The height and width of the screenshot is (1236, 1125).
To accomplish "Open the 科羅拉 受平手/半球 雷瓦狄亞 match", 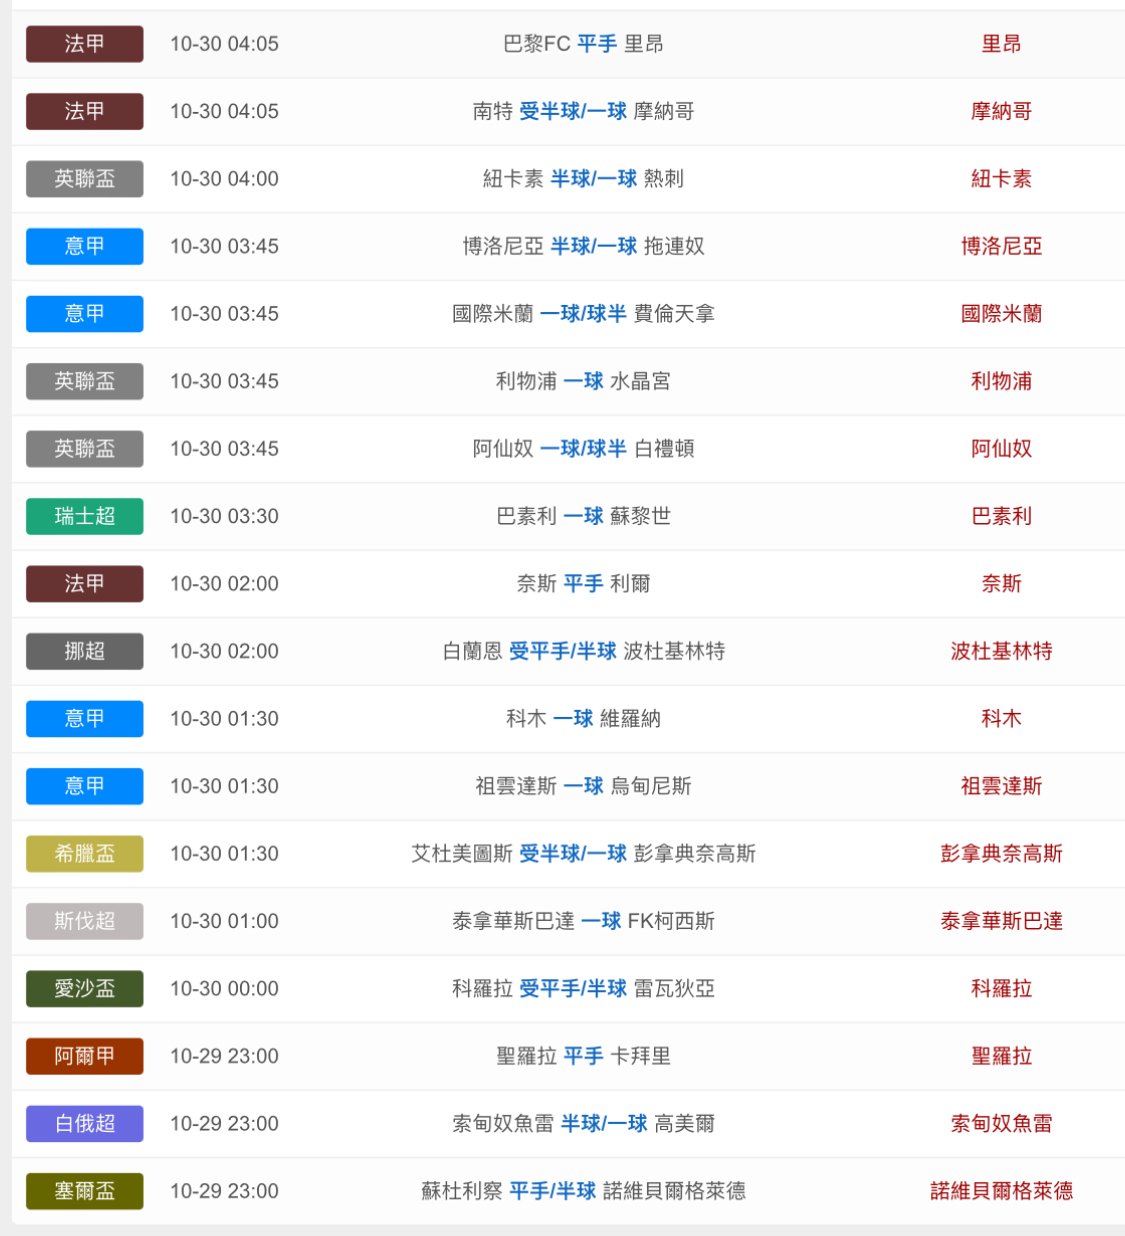I will point(583,988).
